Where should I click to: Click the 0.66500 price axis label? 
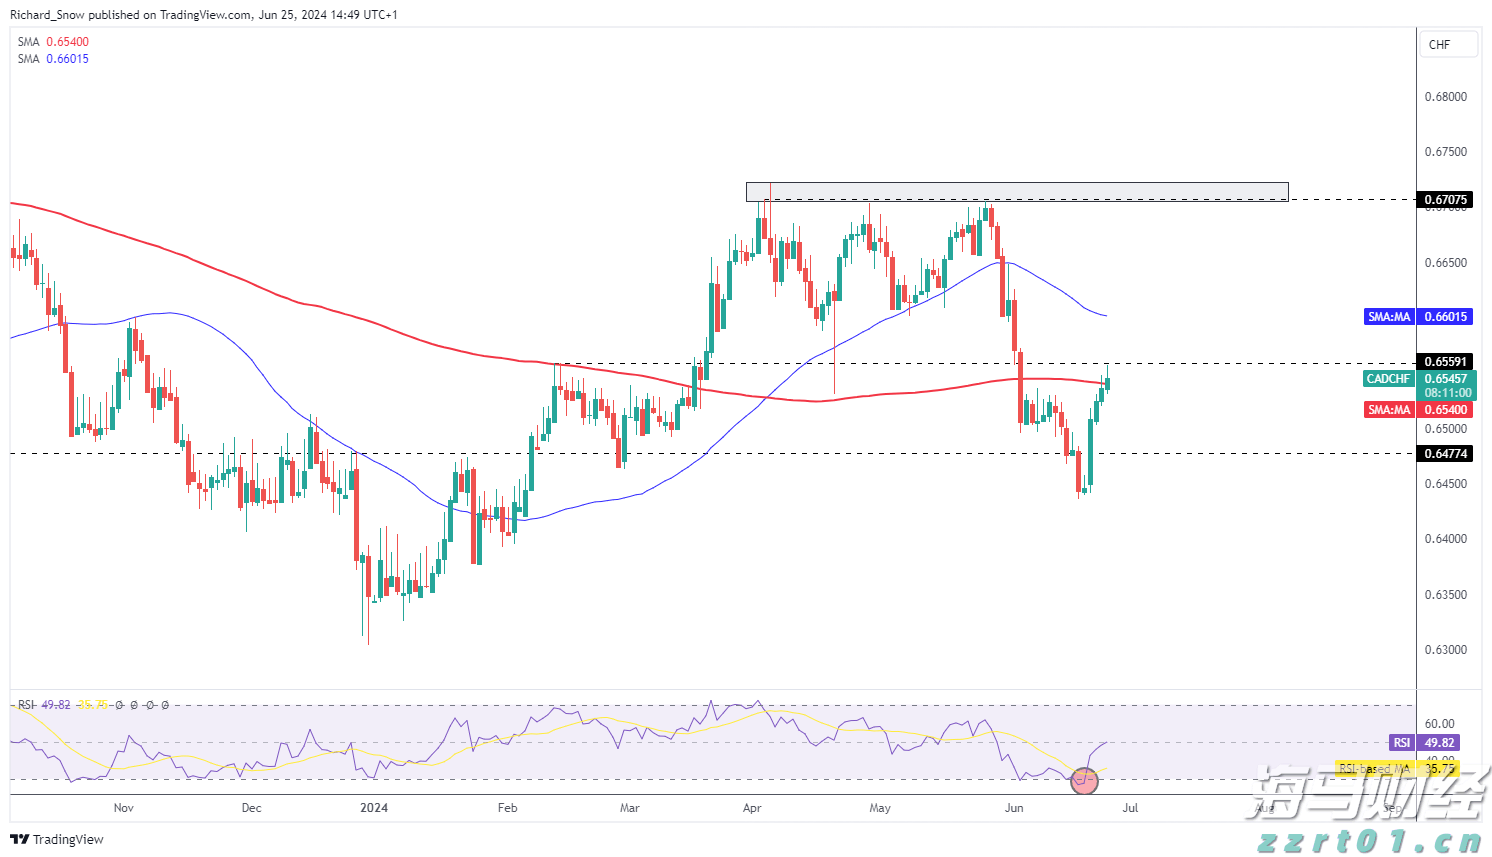tap(1446, 263)
